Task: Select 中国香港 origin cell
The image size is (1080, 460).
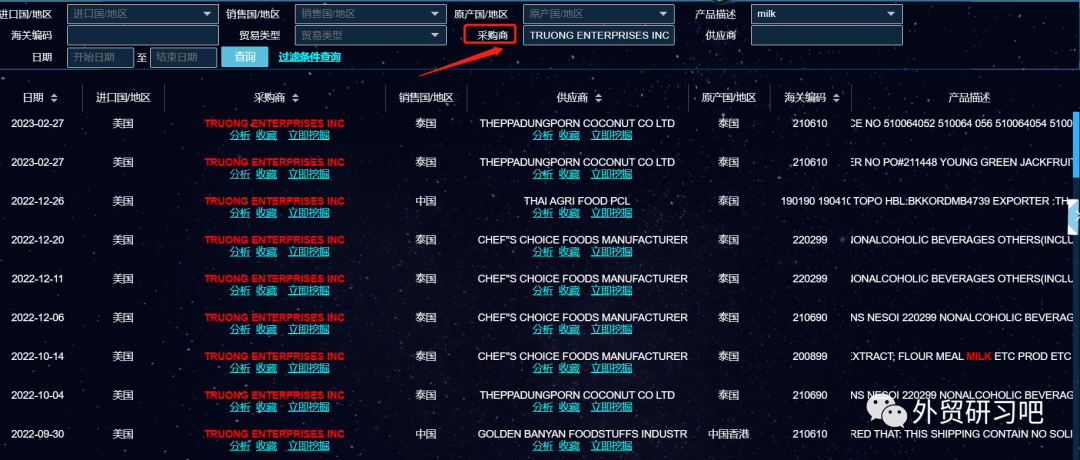Action: (729, 435)
